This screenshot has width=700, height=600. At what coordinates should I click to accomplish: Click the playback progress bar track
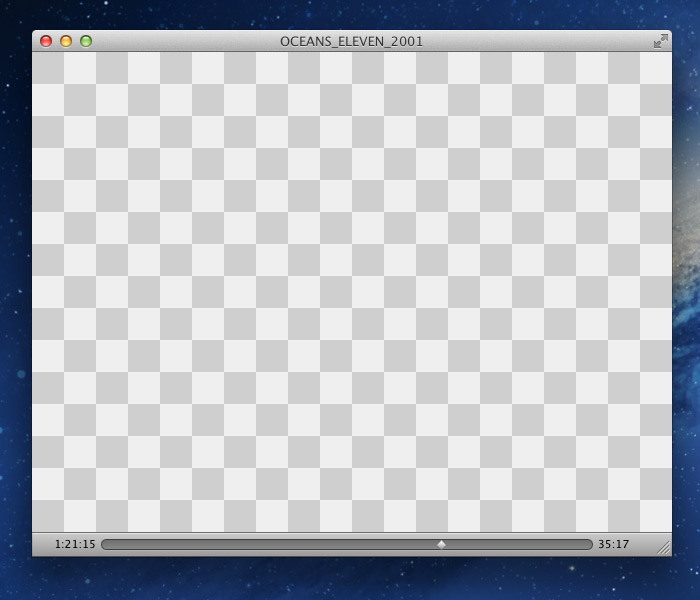tap(347, 545)
